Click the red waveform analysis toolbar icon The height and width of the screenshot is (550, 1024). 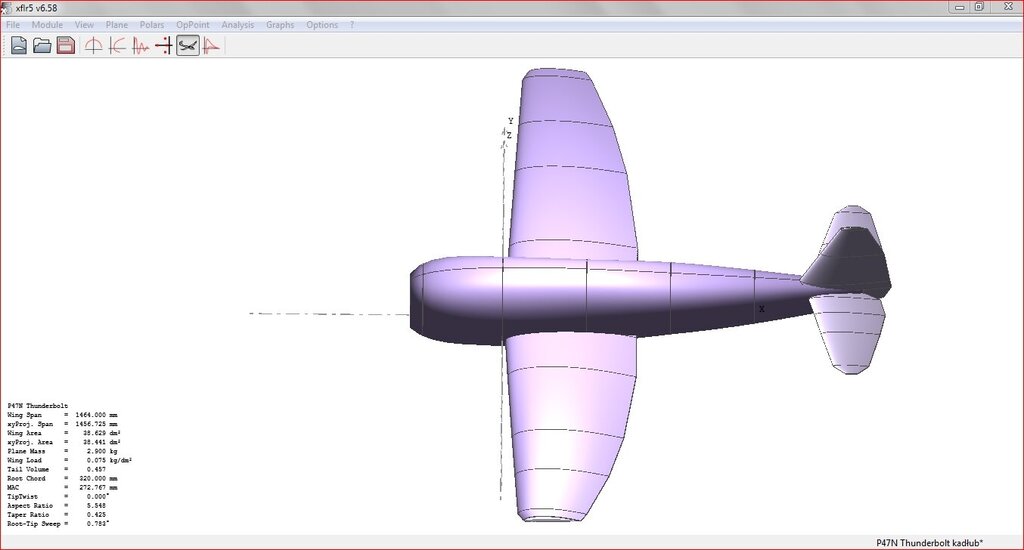pyautogui.click(x=141, y=45)
